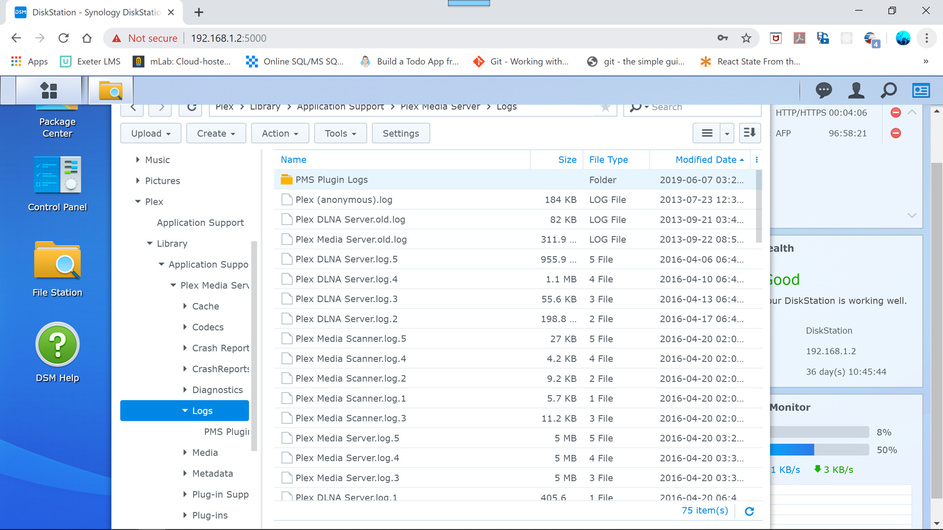Select Plex DLNA Server.log.5 file
This screenshot has width=943, height=530.
(518, 259)
